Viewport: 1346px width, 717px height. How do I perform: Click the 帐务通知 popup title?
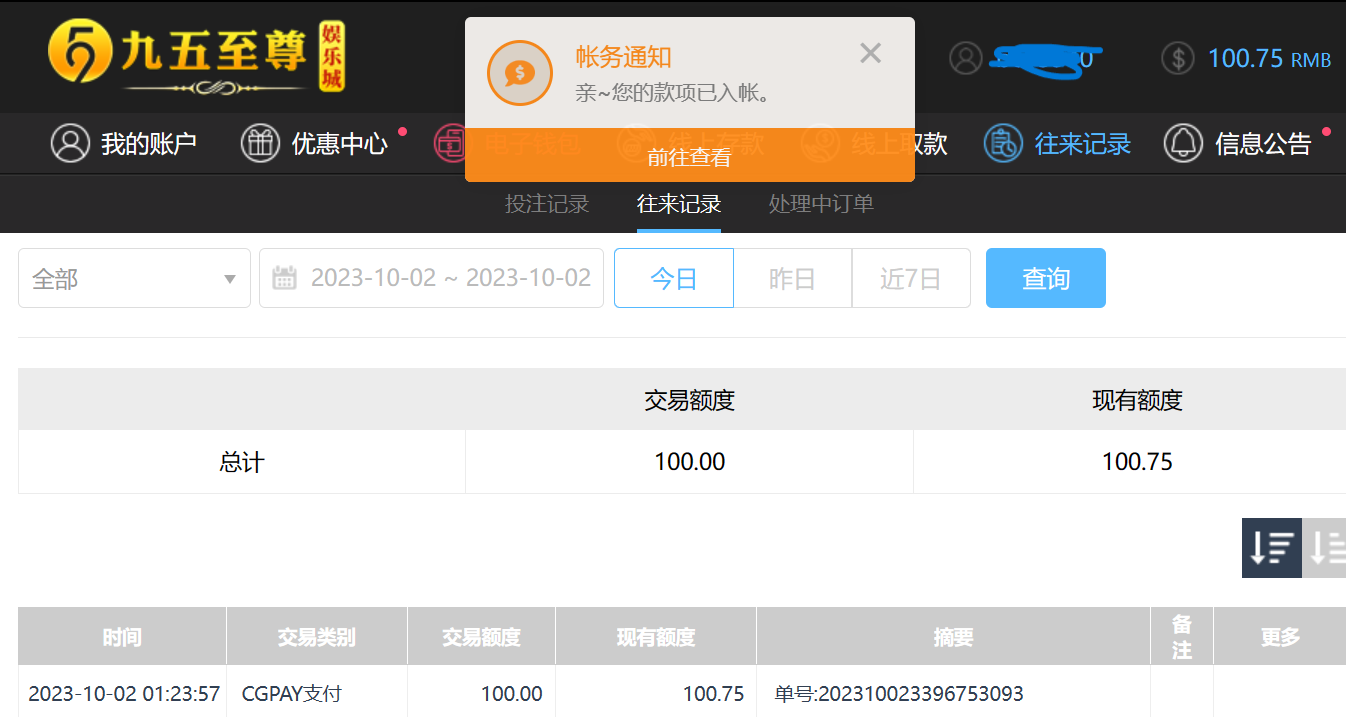click(623, 57)
